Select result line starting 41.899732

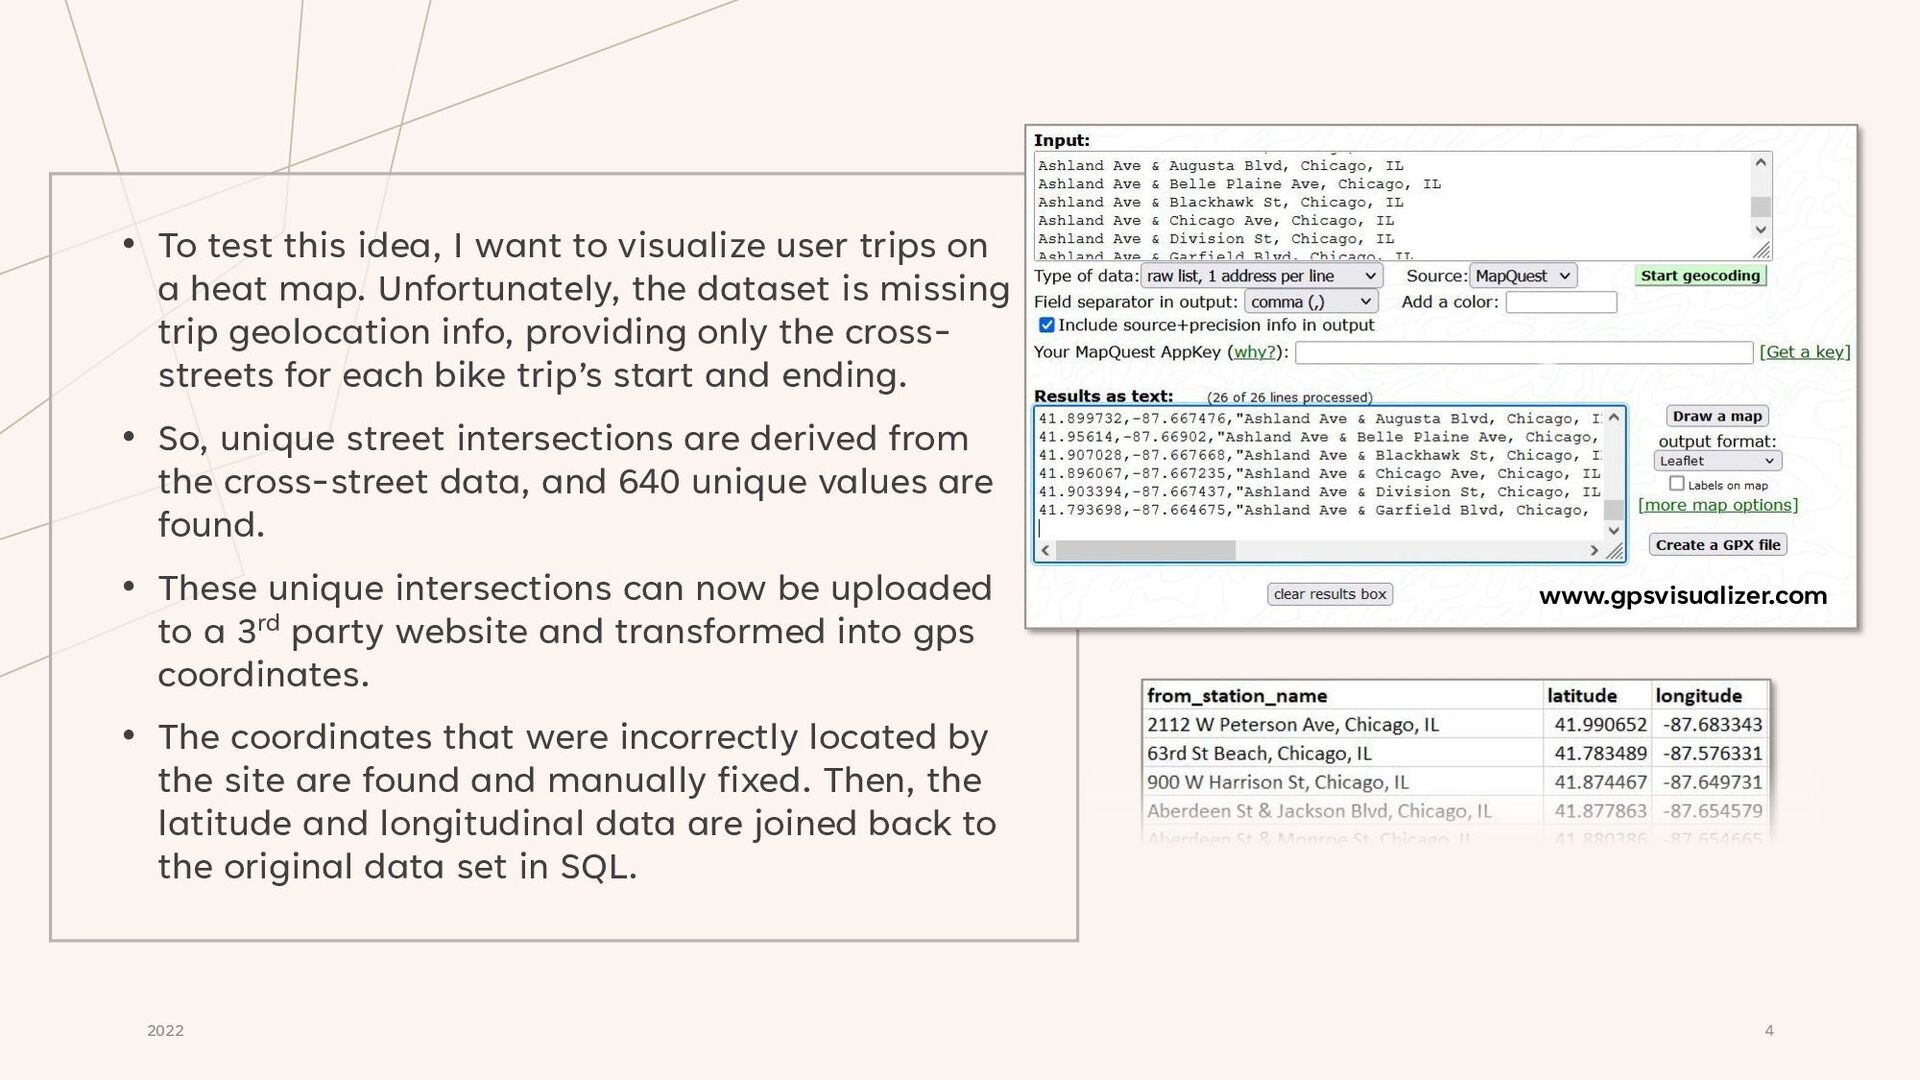pyautogui.click(x=1319, y=419)
